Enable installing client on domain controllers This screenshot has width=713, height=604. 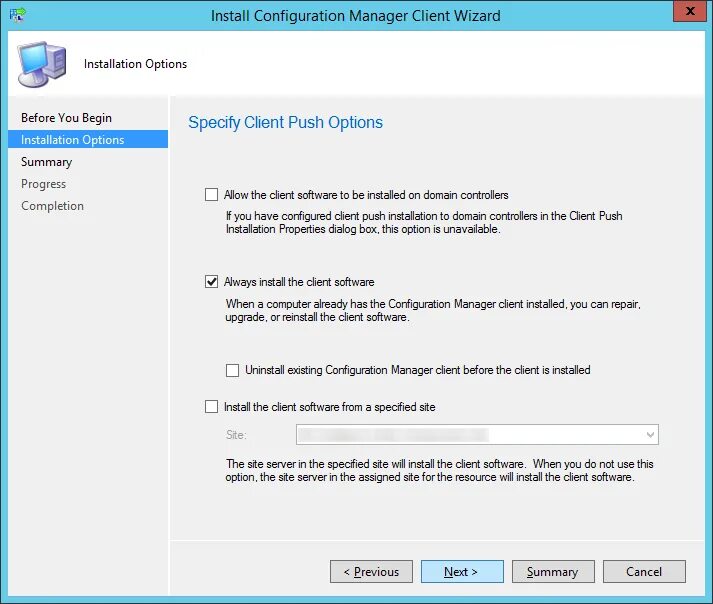[211, 195]
